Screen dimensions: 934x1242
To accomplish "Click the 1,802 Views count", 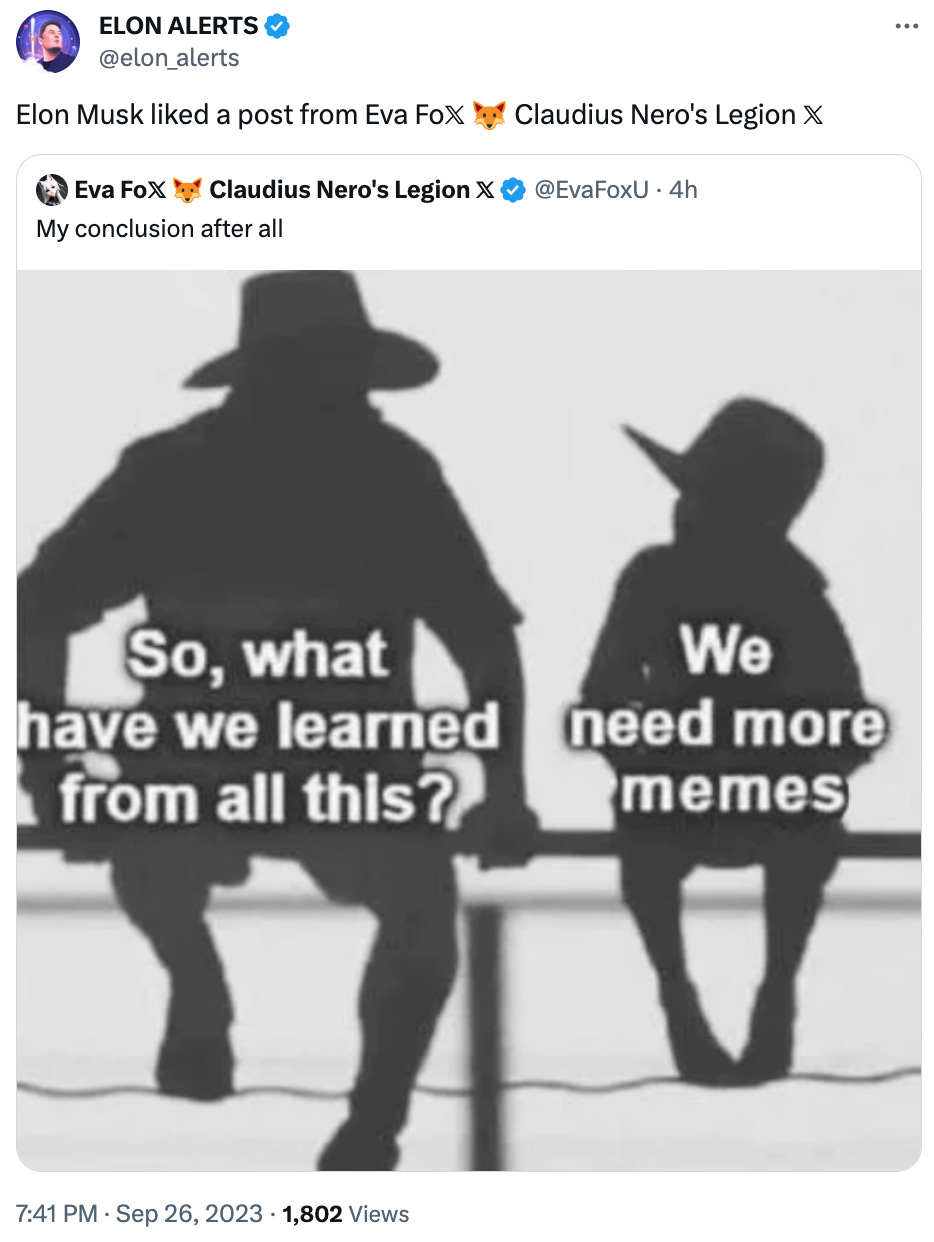I will click(346, 1214).
